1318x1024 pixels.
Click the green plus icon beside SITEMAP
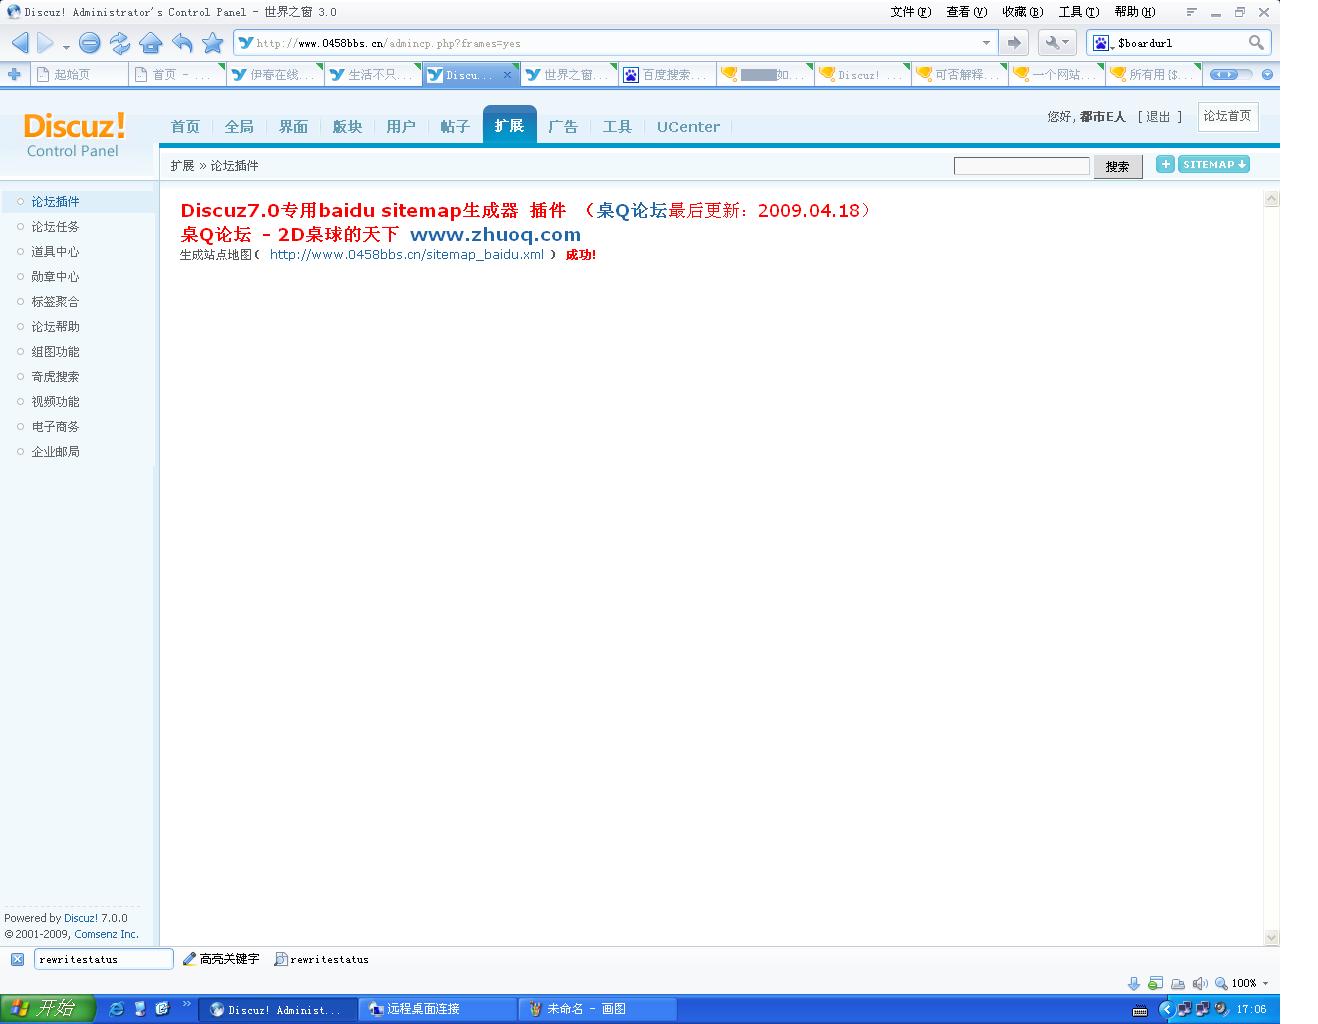click(1165, 164)
